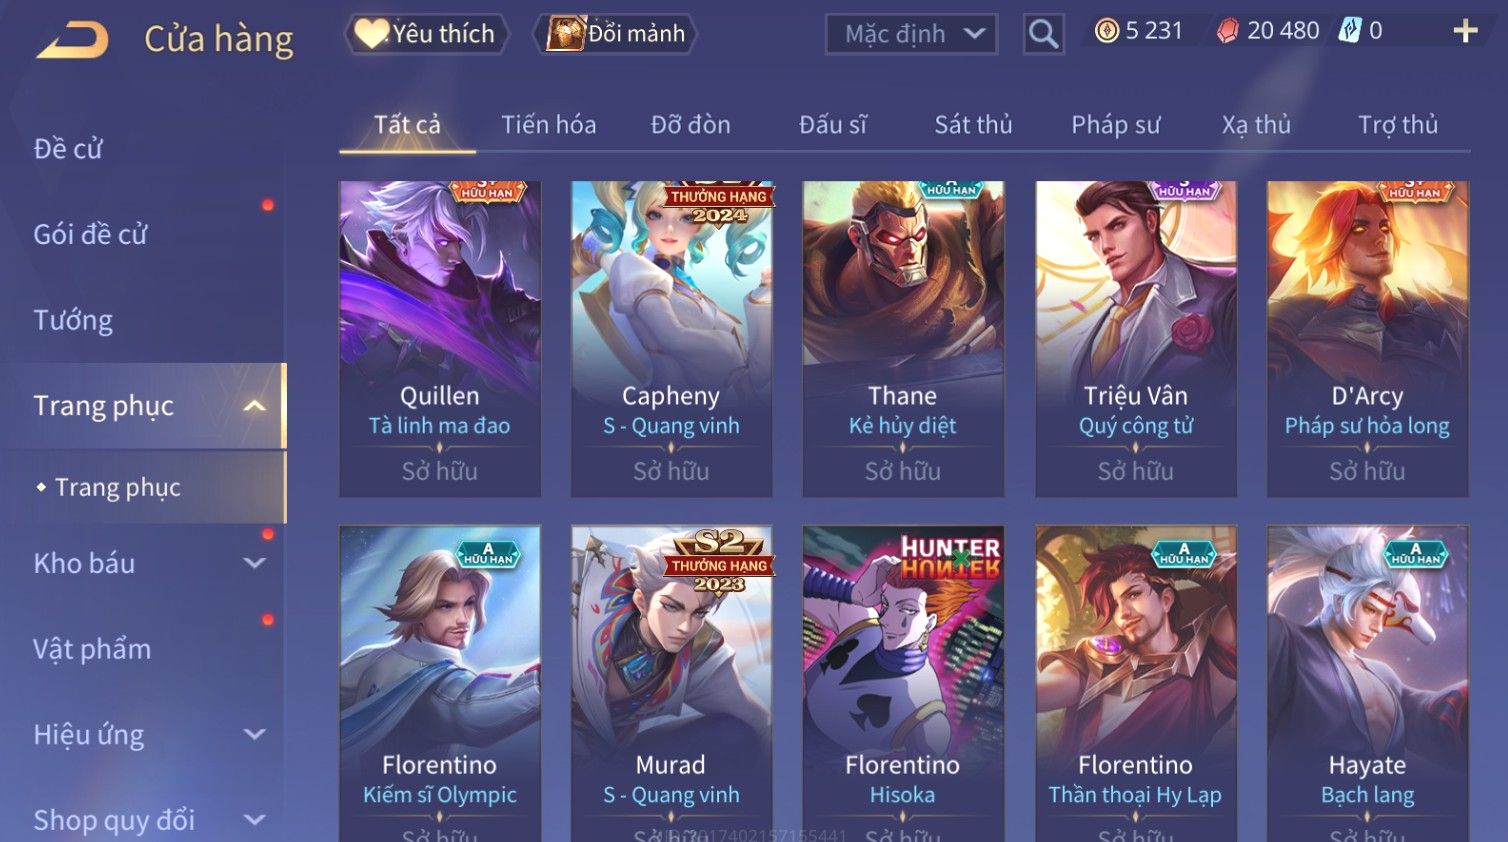Open the Mặc định sort dropdown

tap(912, 35)
